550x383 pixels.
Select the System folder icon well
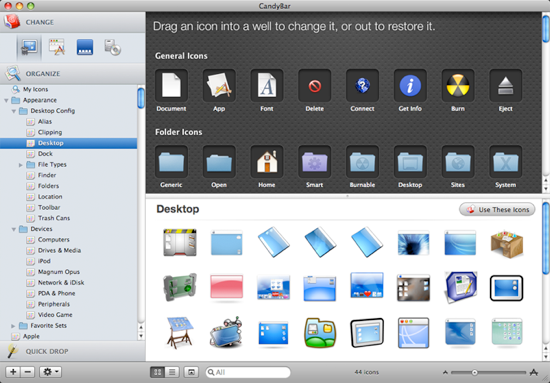pyautogui.click(x=505, y=162)
